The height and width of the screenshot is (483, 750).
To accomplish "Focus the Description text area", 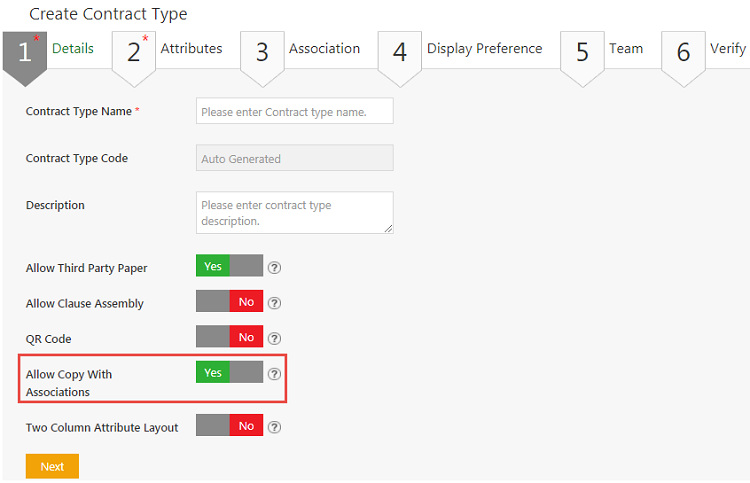I will pyautogui.click(x=294, y=212).
